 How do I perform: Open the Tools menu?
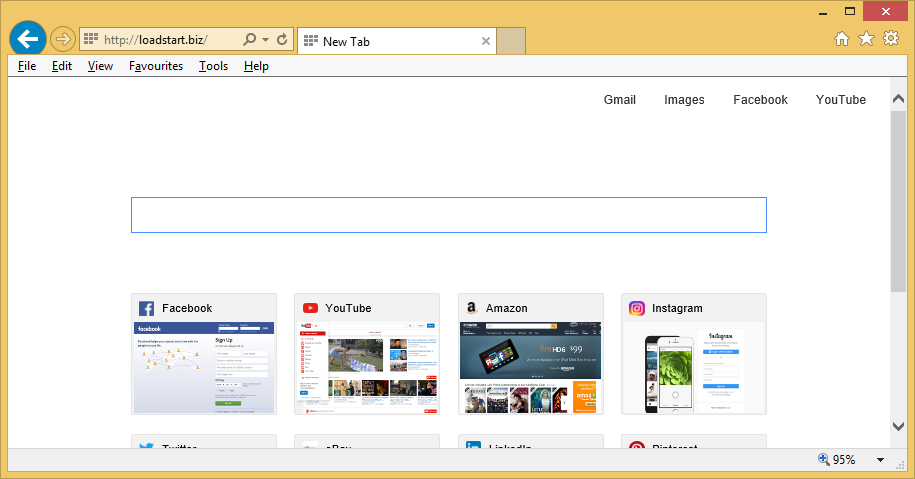pos(213,66)
